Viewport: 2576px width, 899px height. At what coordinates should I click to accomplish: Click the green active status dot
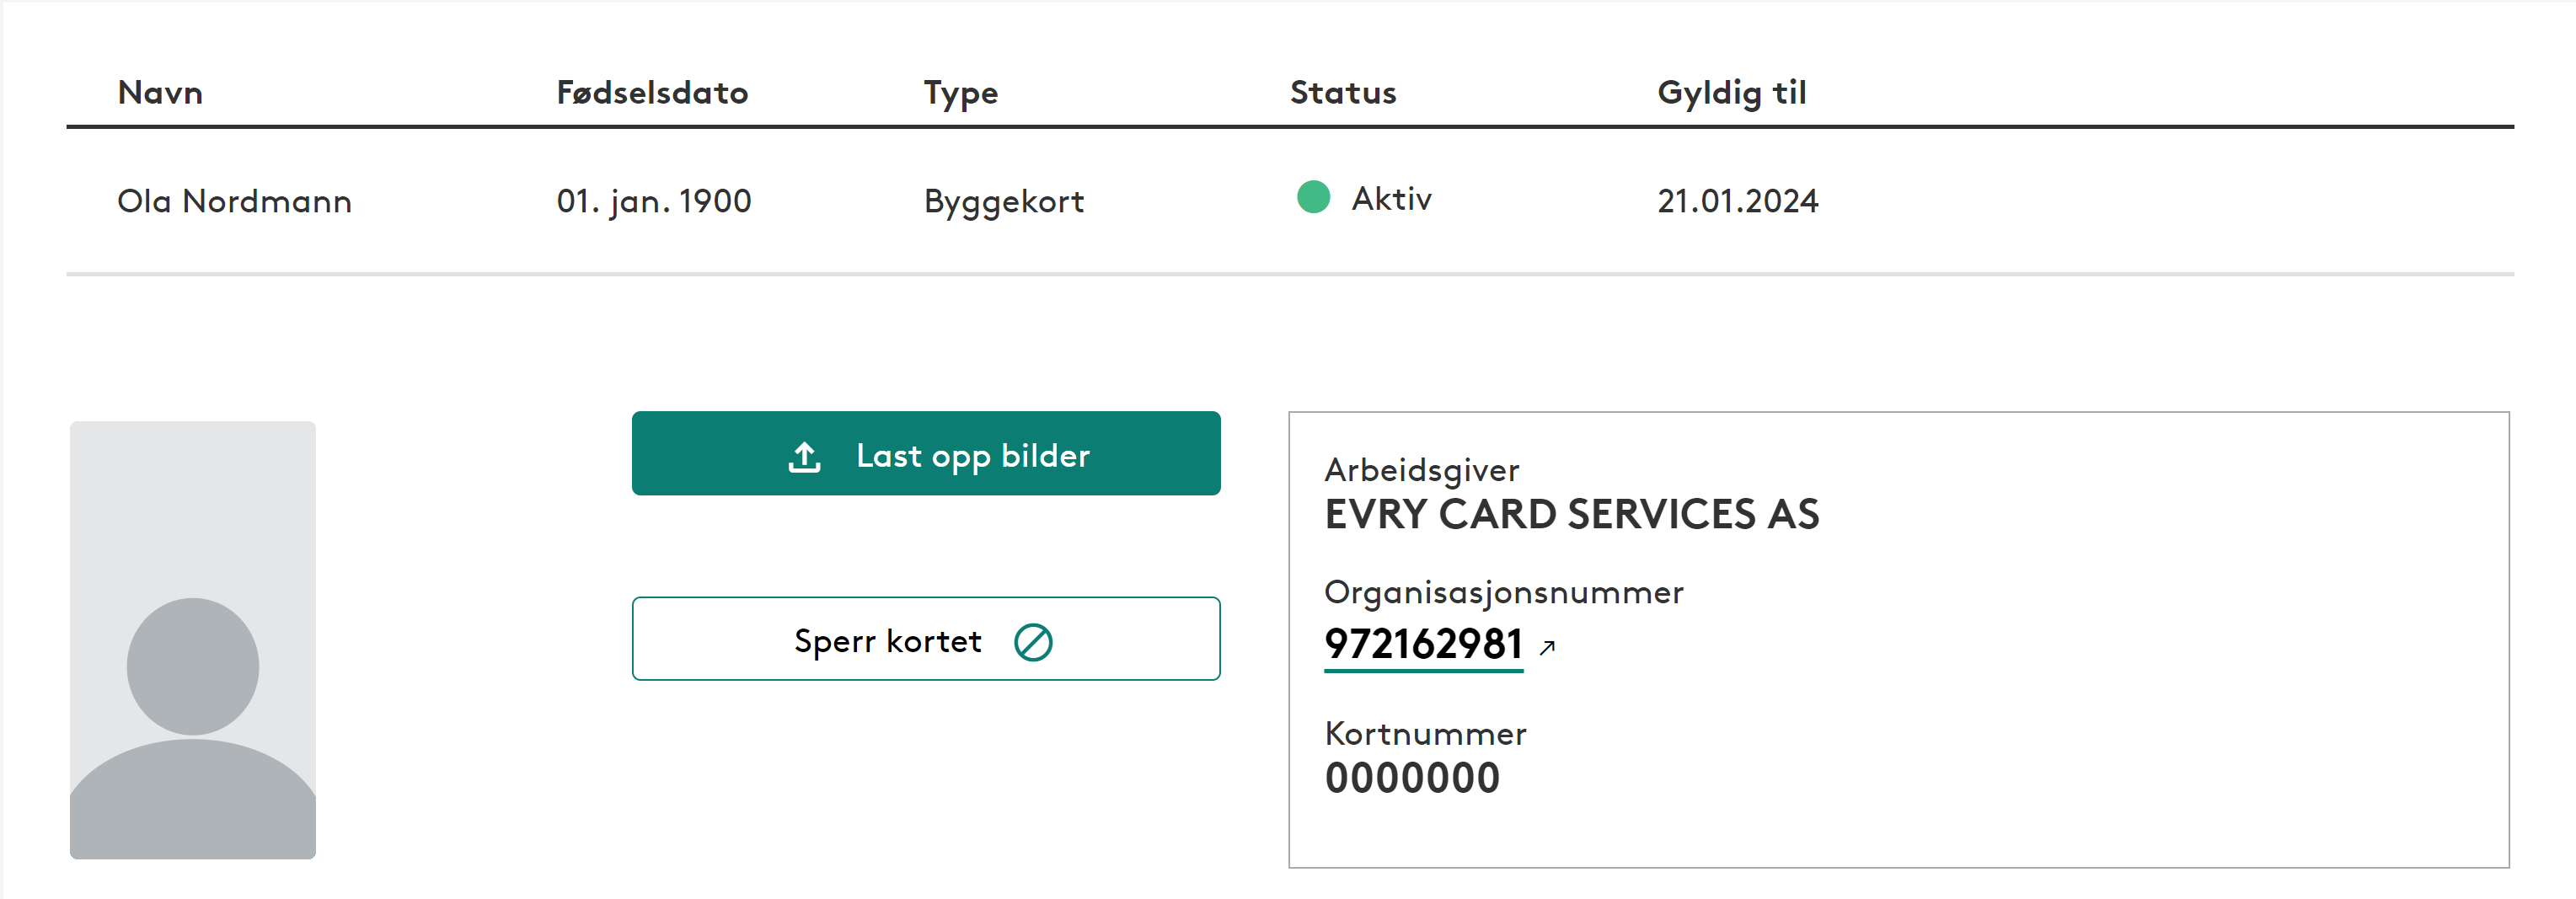(x=1313, y=197)
